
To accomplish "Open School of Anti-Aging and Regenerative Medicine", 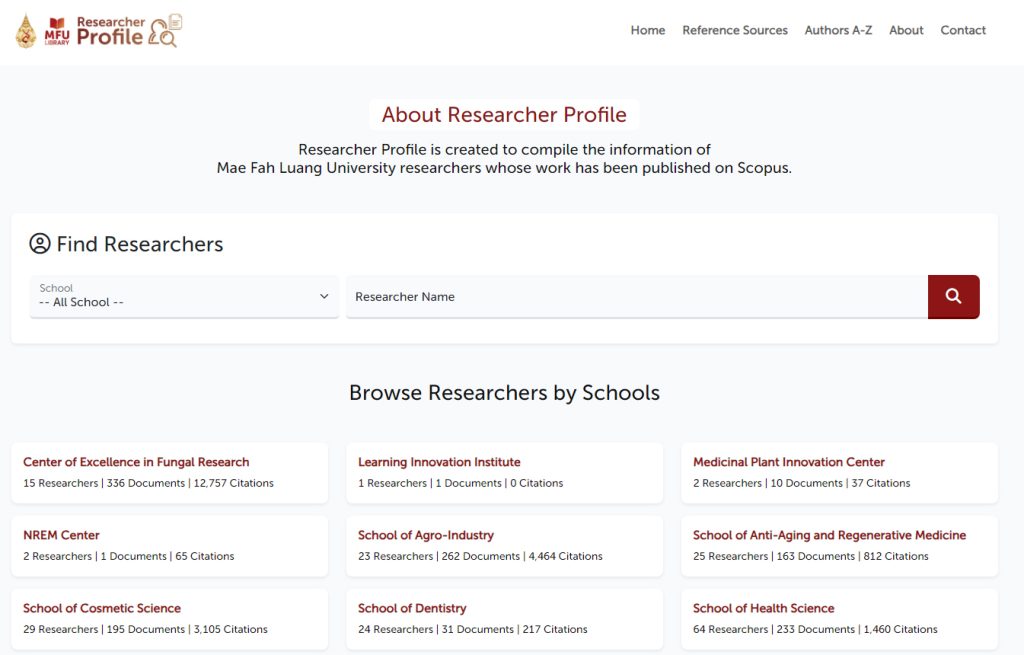I will (829, 535).
